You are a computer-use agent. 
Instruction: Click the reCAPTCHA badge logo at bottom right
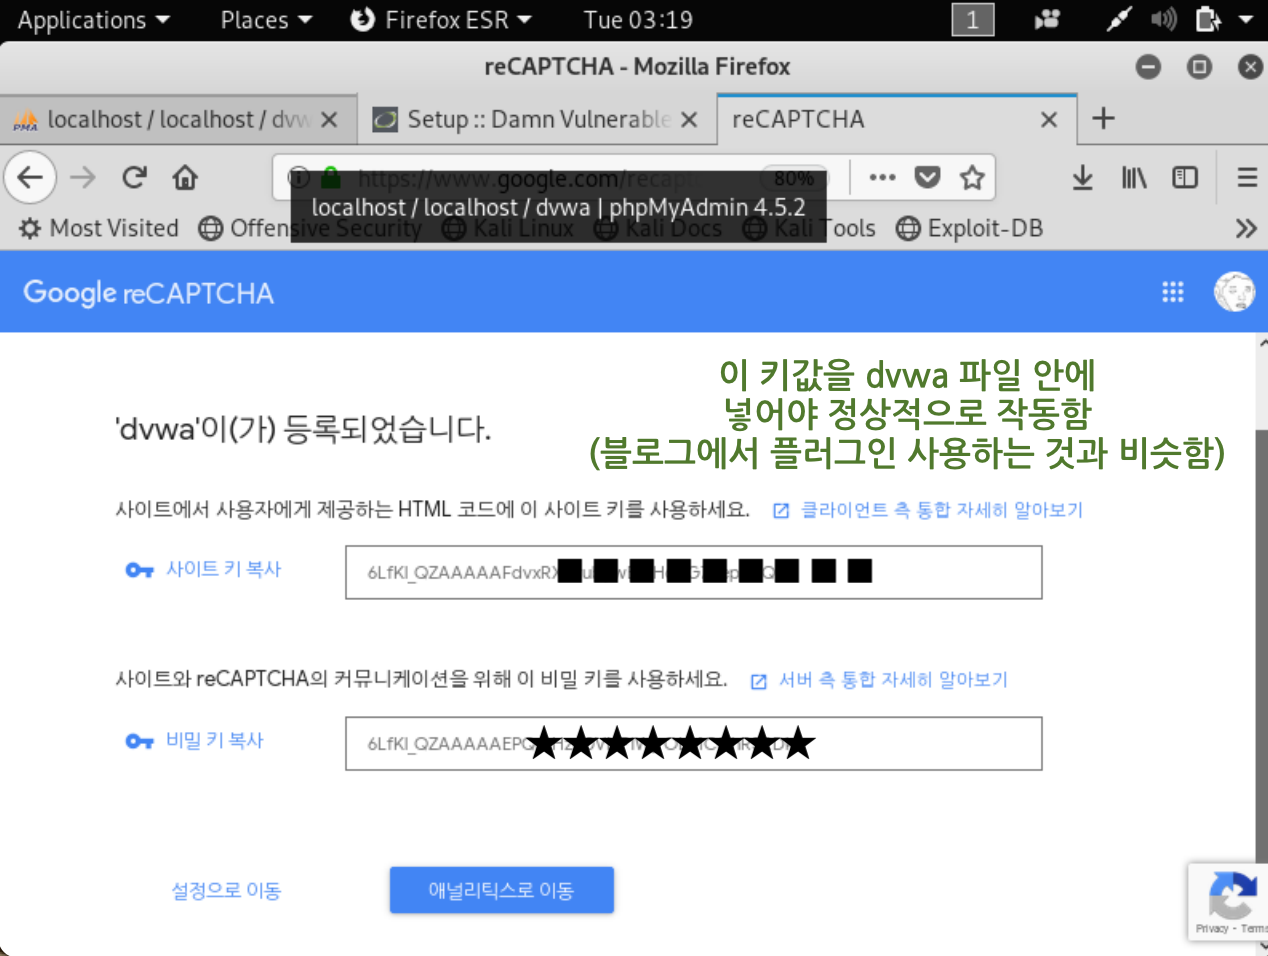(x=1232, y=895)
